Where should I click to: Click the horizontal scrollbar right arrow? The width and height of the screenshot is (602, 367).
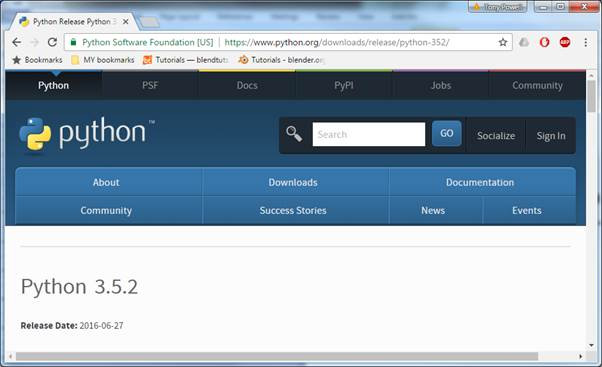(580, 357)
